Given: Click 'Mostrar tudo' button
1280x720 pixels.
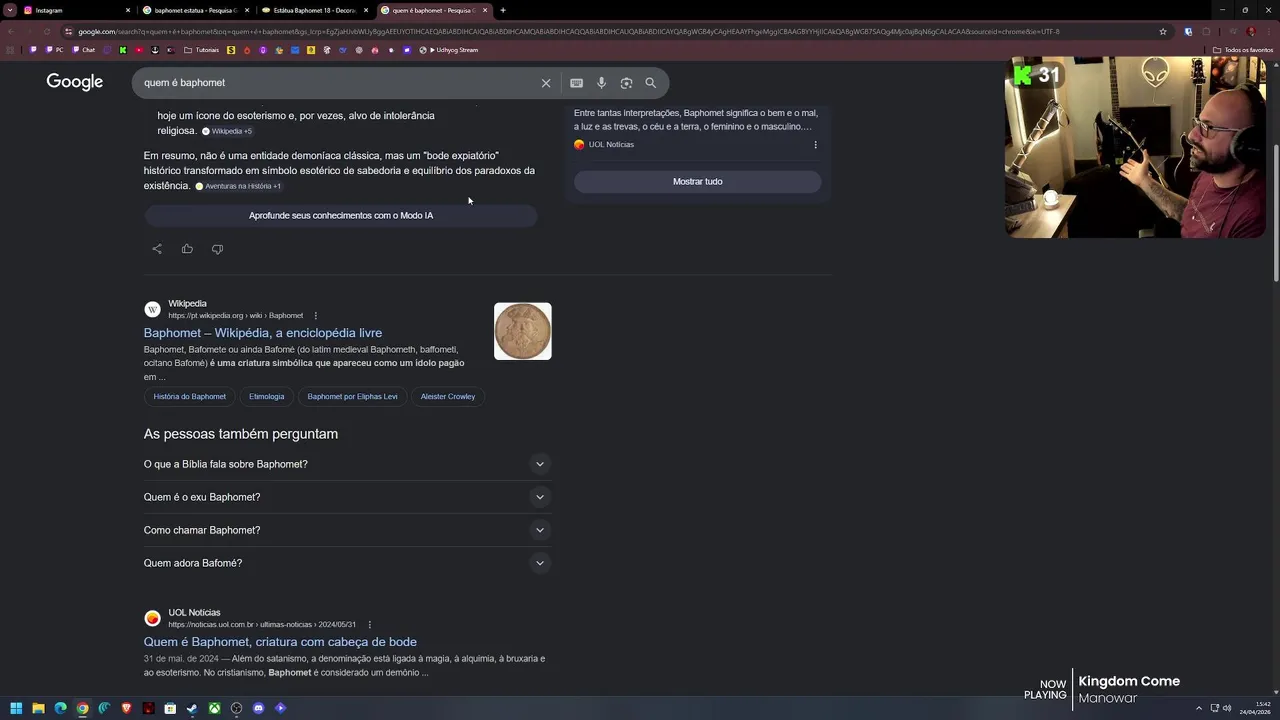Looking at the screenshot, I should [x=697, y=182].
